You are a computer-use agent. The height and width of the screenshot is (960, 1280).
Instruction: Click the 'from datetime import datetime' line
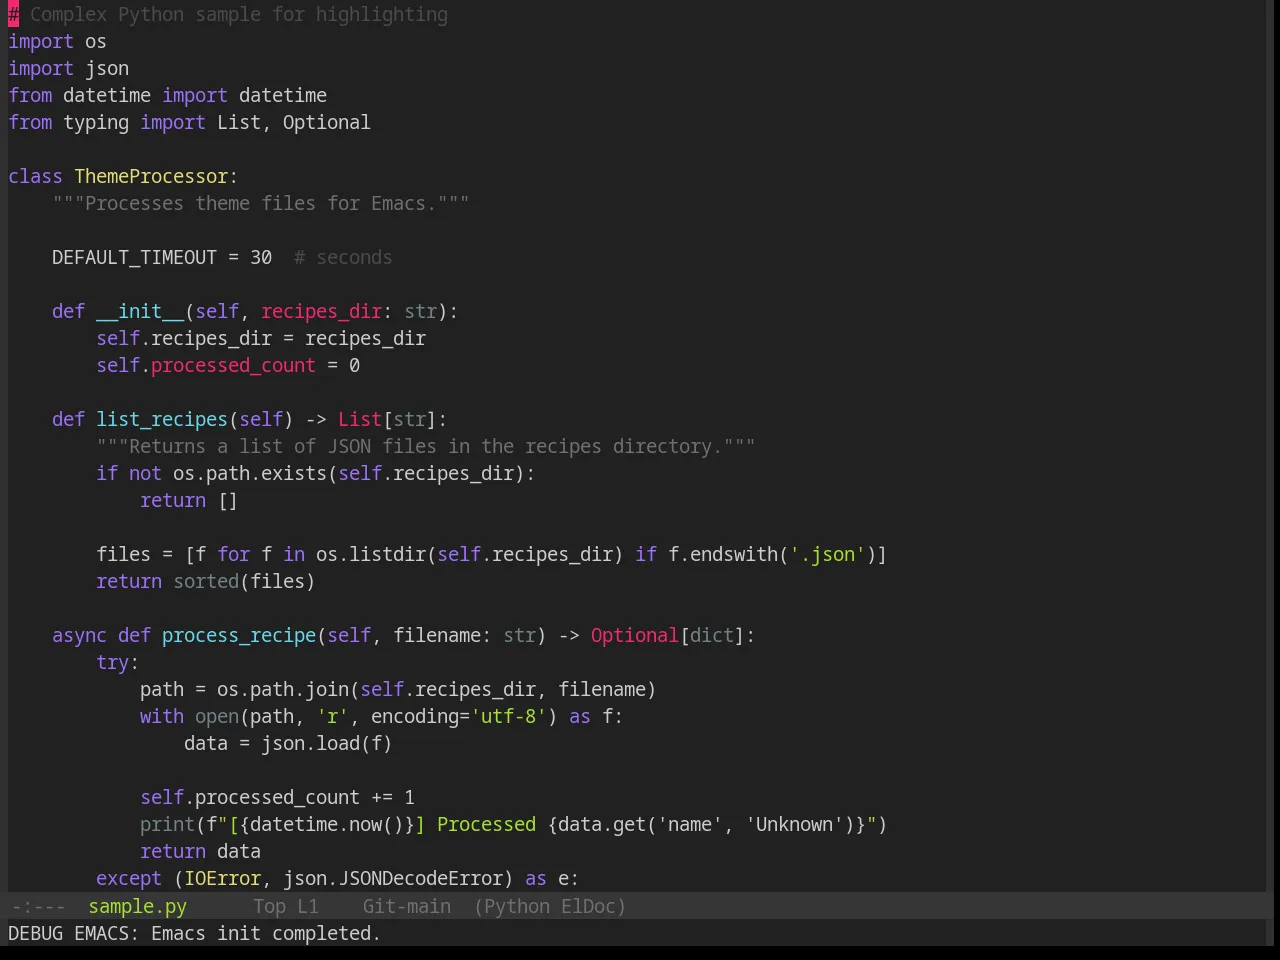click(x=167, y=96)
